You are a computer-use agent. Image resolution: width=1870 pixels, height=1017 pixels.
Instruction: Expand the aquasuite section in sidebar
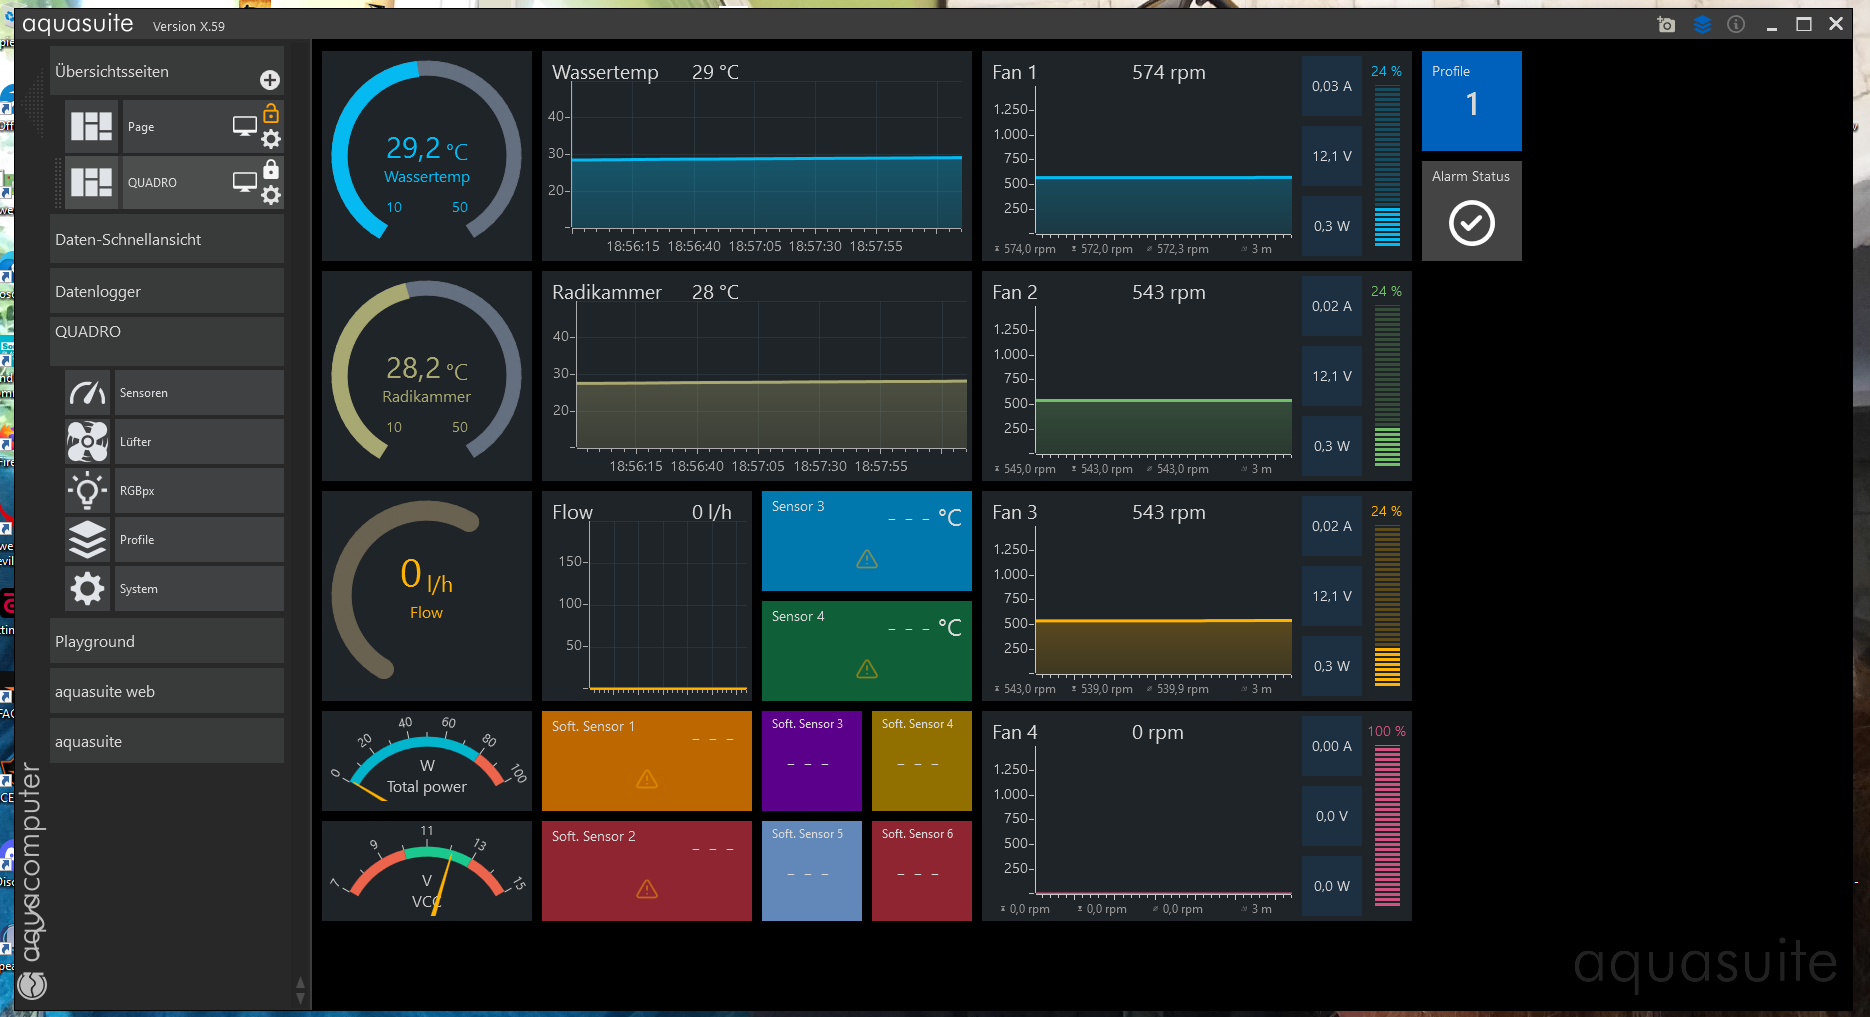tap(167, 742)
